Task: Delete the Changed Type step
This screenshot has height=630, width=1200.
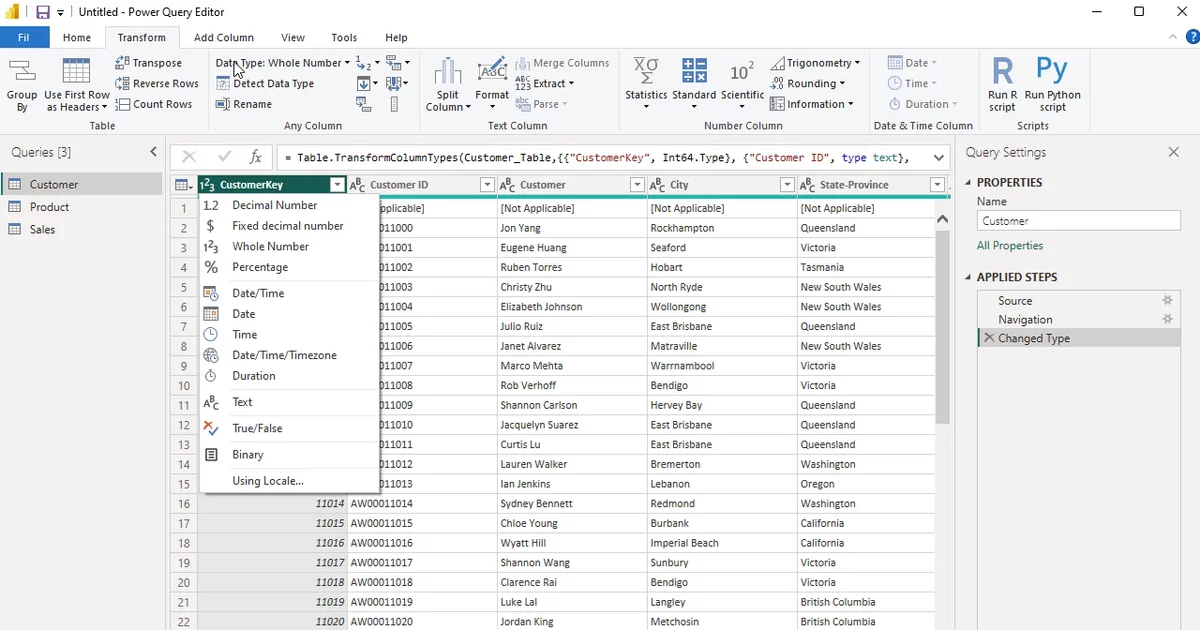Action: (989, 339)
